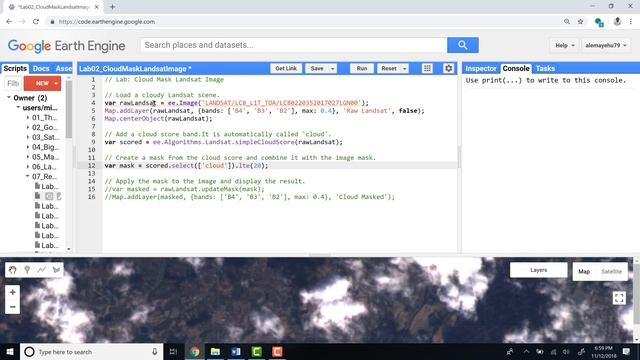The height and width of the screenshot is (360, 640).
Task: Click the Reset button
Action: coord(389,69)
